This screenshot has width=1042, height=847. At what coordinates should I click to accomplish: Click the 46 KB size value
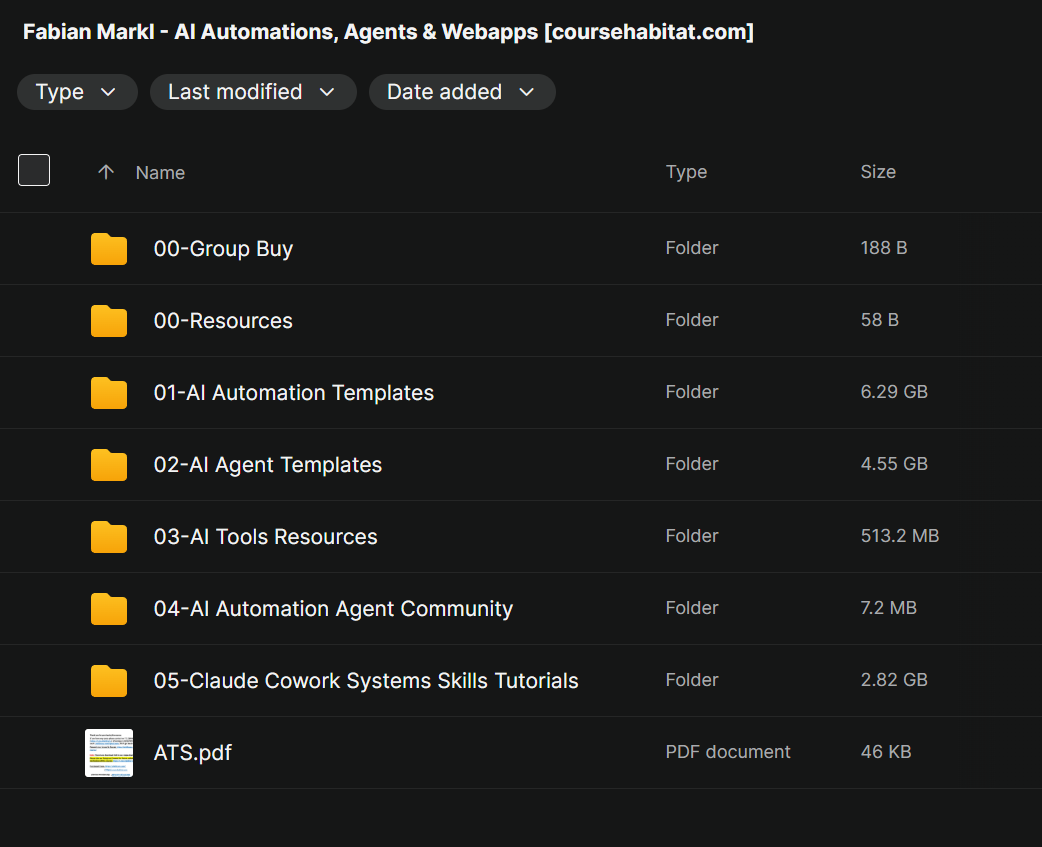click(x=886, y=752)
